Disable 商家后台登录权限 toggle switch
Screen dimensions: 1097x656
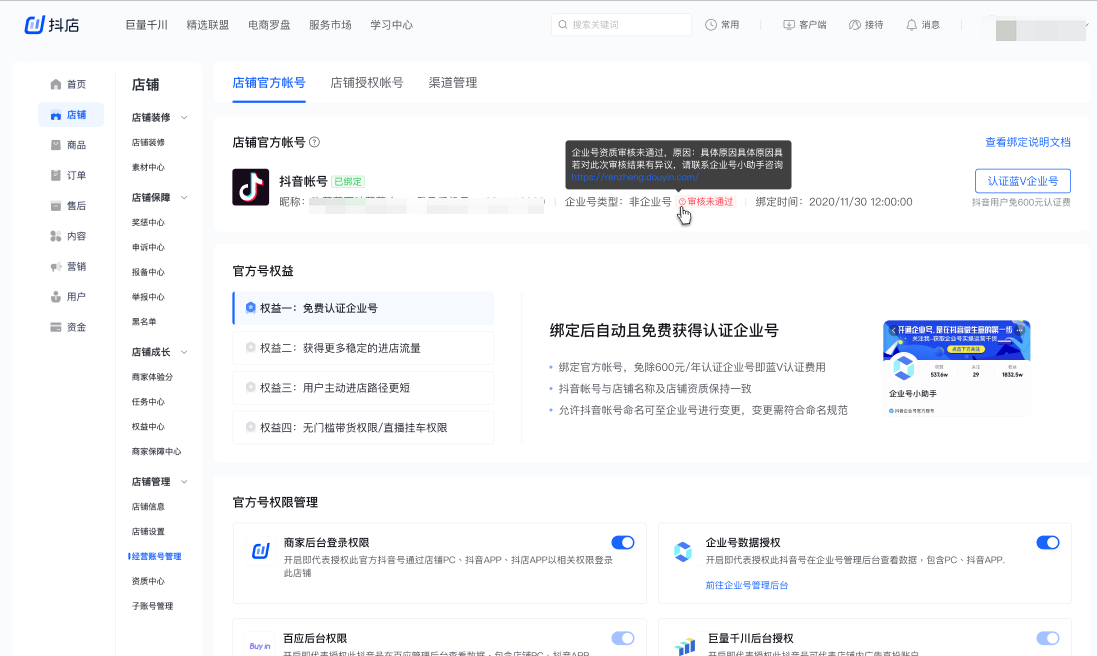coord(622,542)
